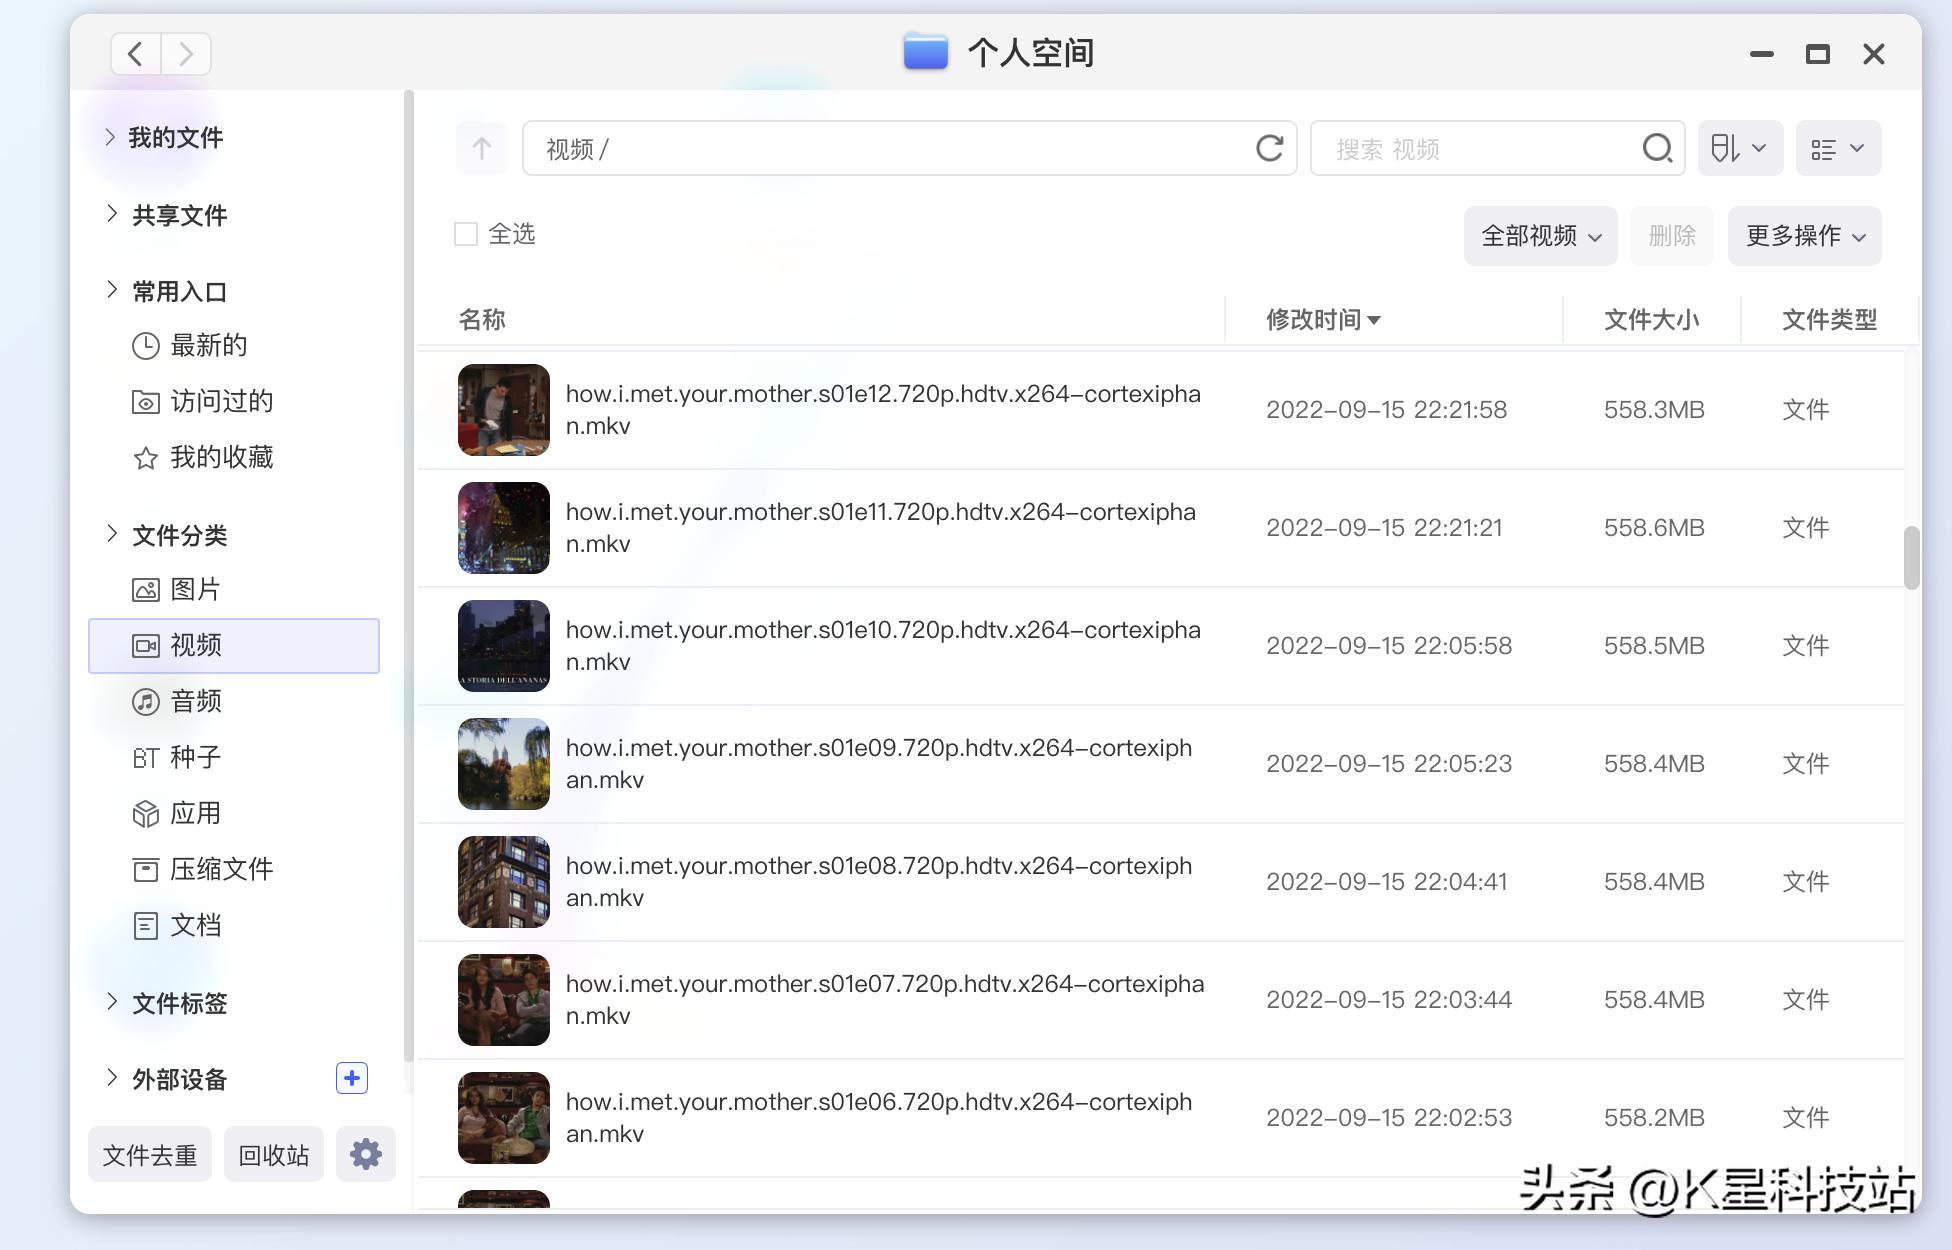Open the 图片 category in sidebar
The image size is (1952, 1250).
click(196, 589)
